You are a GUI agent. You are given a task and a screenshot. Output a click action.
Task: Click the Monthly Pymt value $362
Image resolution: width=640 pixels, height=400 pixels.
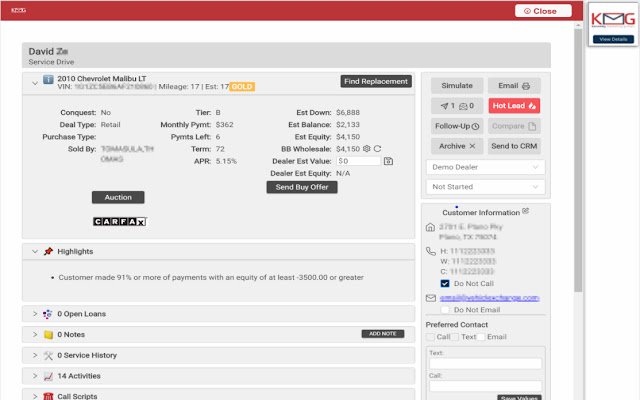tap(224, 124)
